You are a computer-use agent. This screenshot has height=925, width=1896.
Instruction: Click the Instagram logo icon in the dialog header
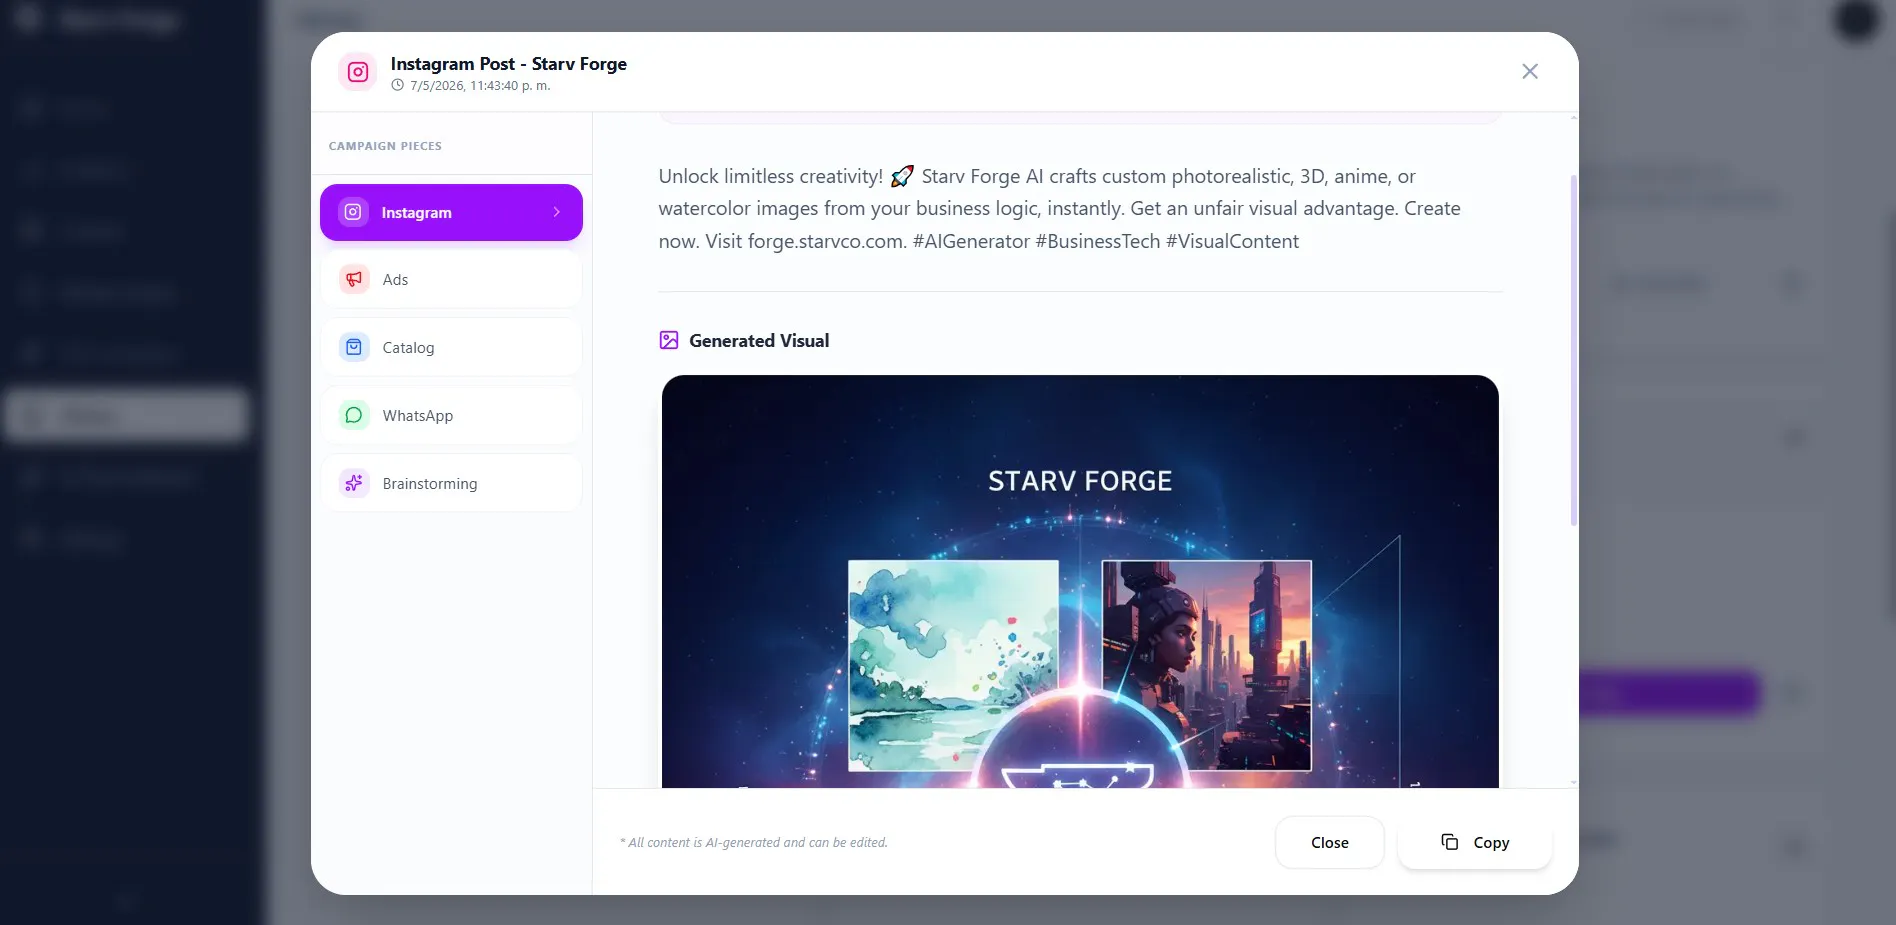tap(358, 72)
